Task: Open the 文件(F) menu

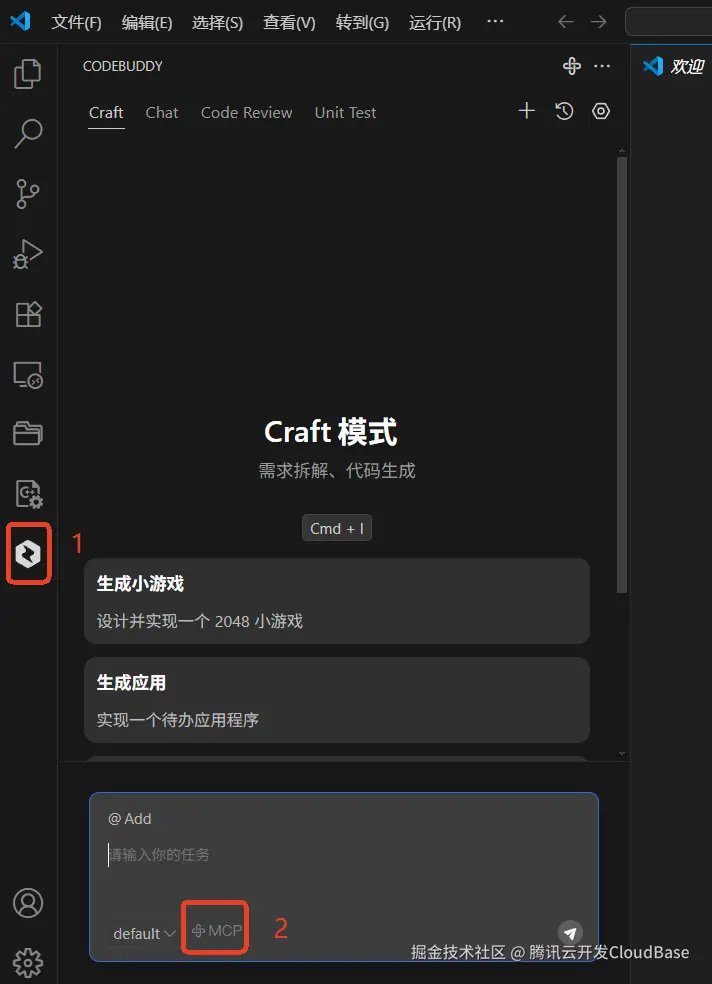Action: click(76, 23)
